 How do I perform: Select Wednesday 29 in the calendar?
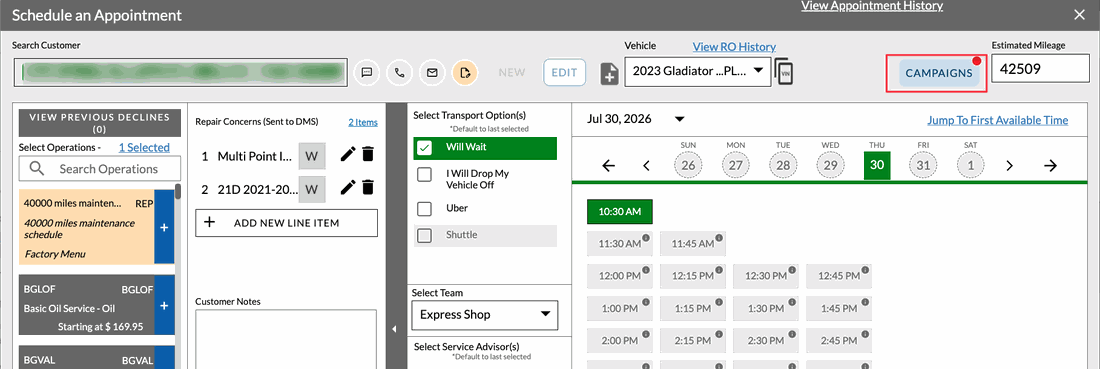pyautogui.click(x=830, y=166)
